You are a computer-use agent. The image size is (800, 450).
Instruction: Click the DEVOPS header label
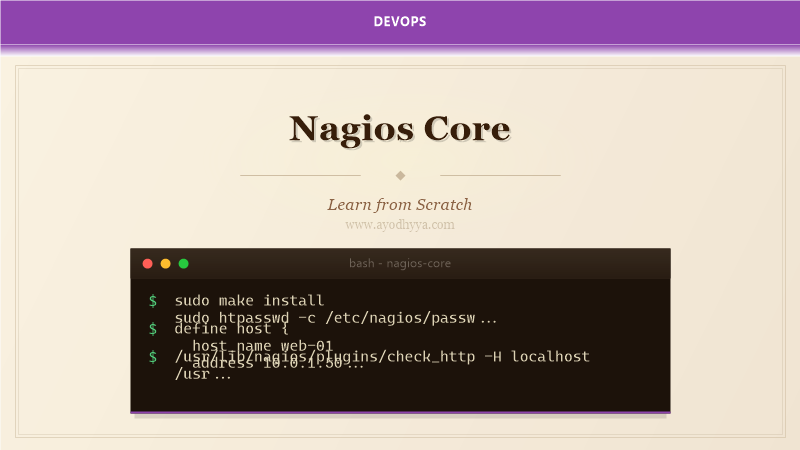coord(400,21)
